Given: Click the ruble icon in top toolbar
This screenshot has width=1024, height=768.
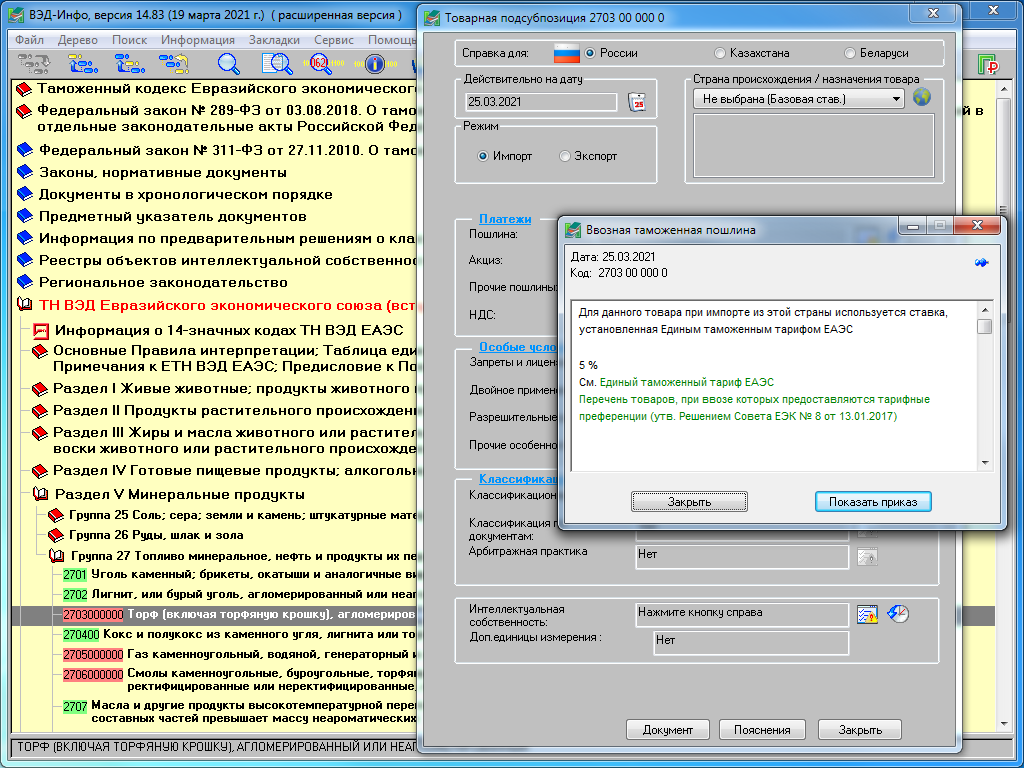Looking at the screenshot, I should 988,65.
